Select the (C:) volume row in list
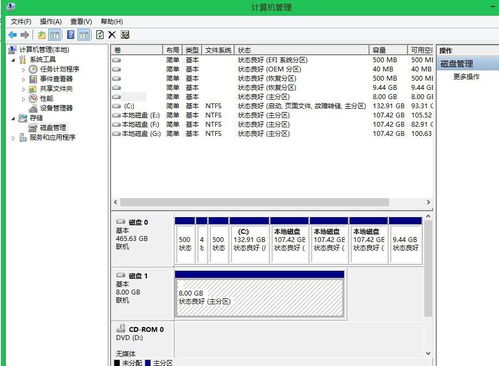499x366 pixels. click(x=272, y=106)
